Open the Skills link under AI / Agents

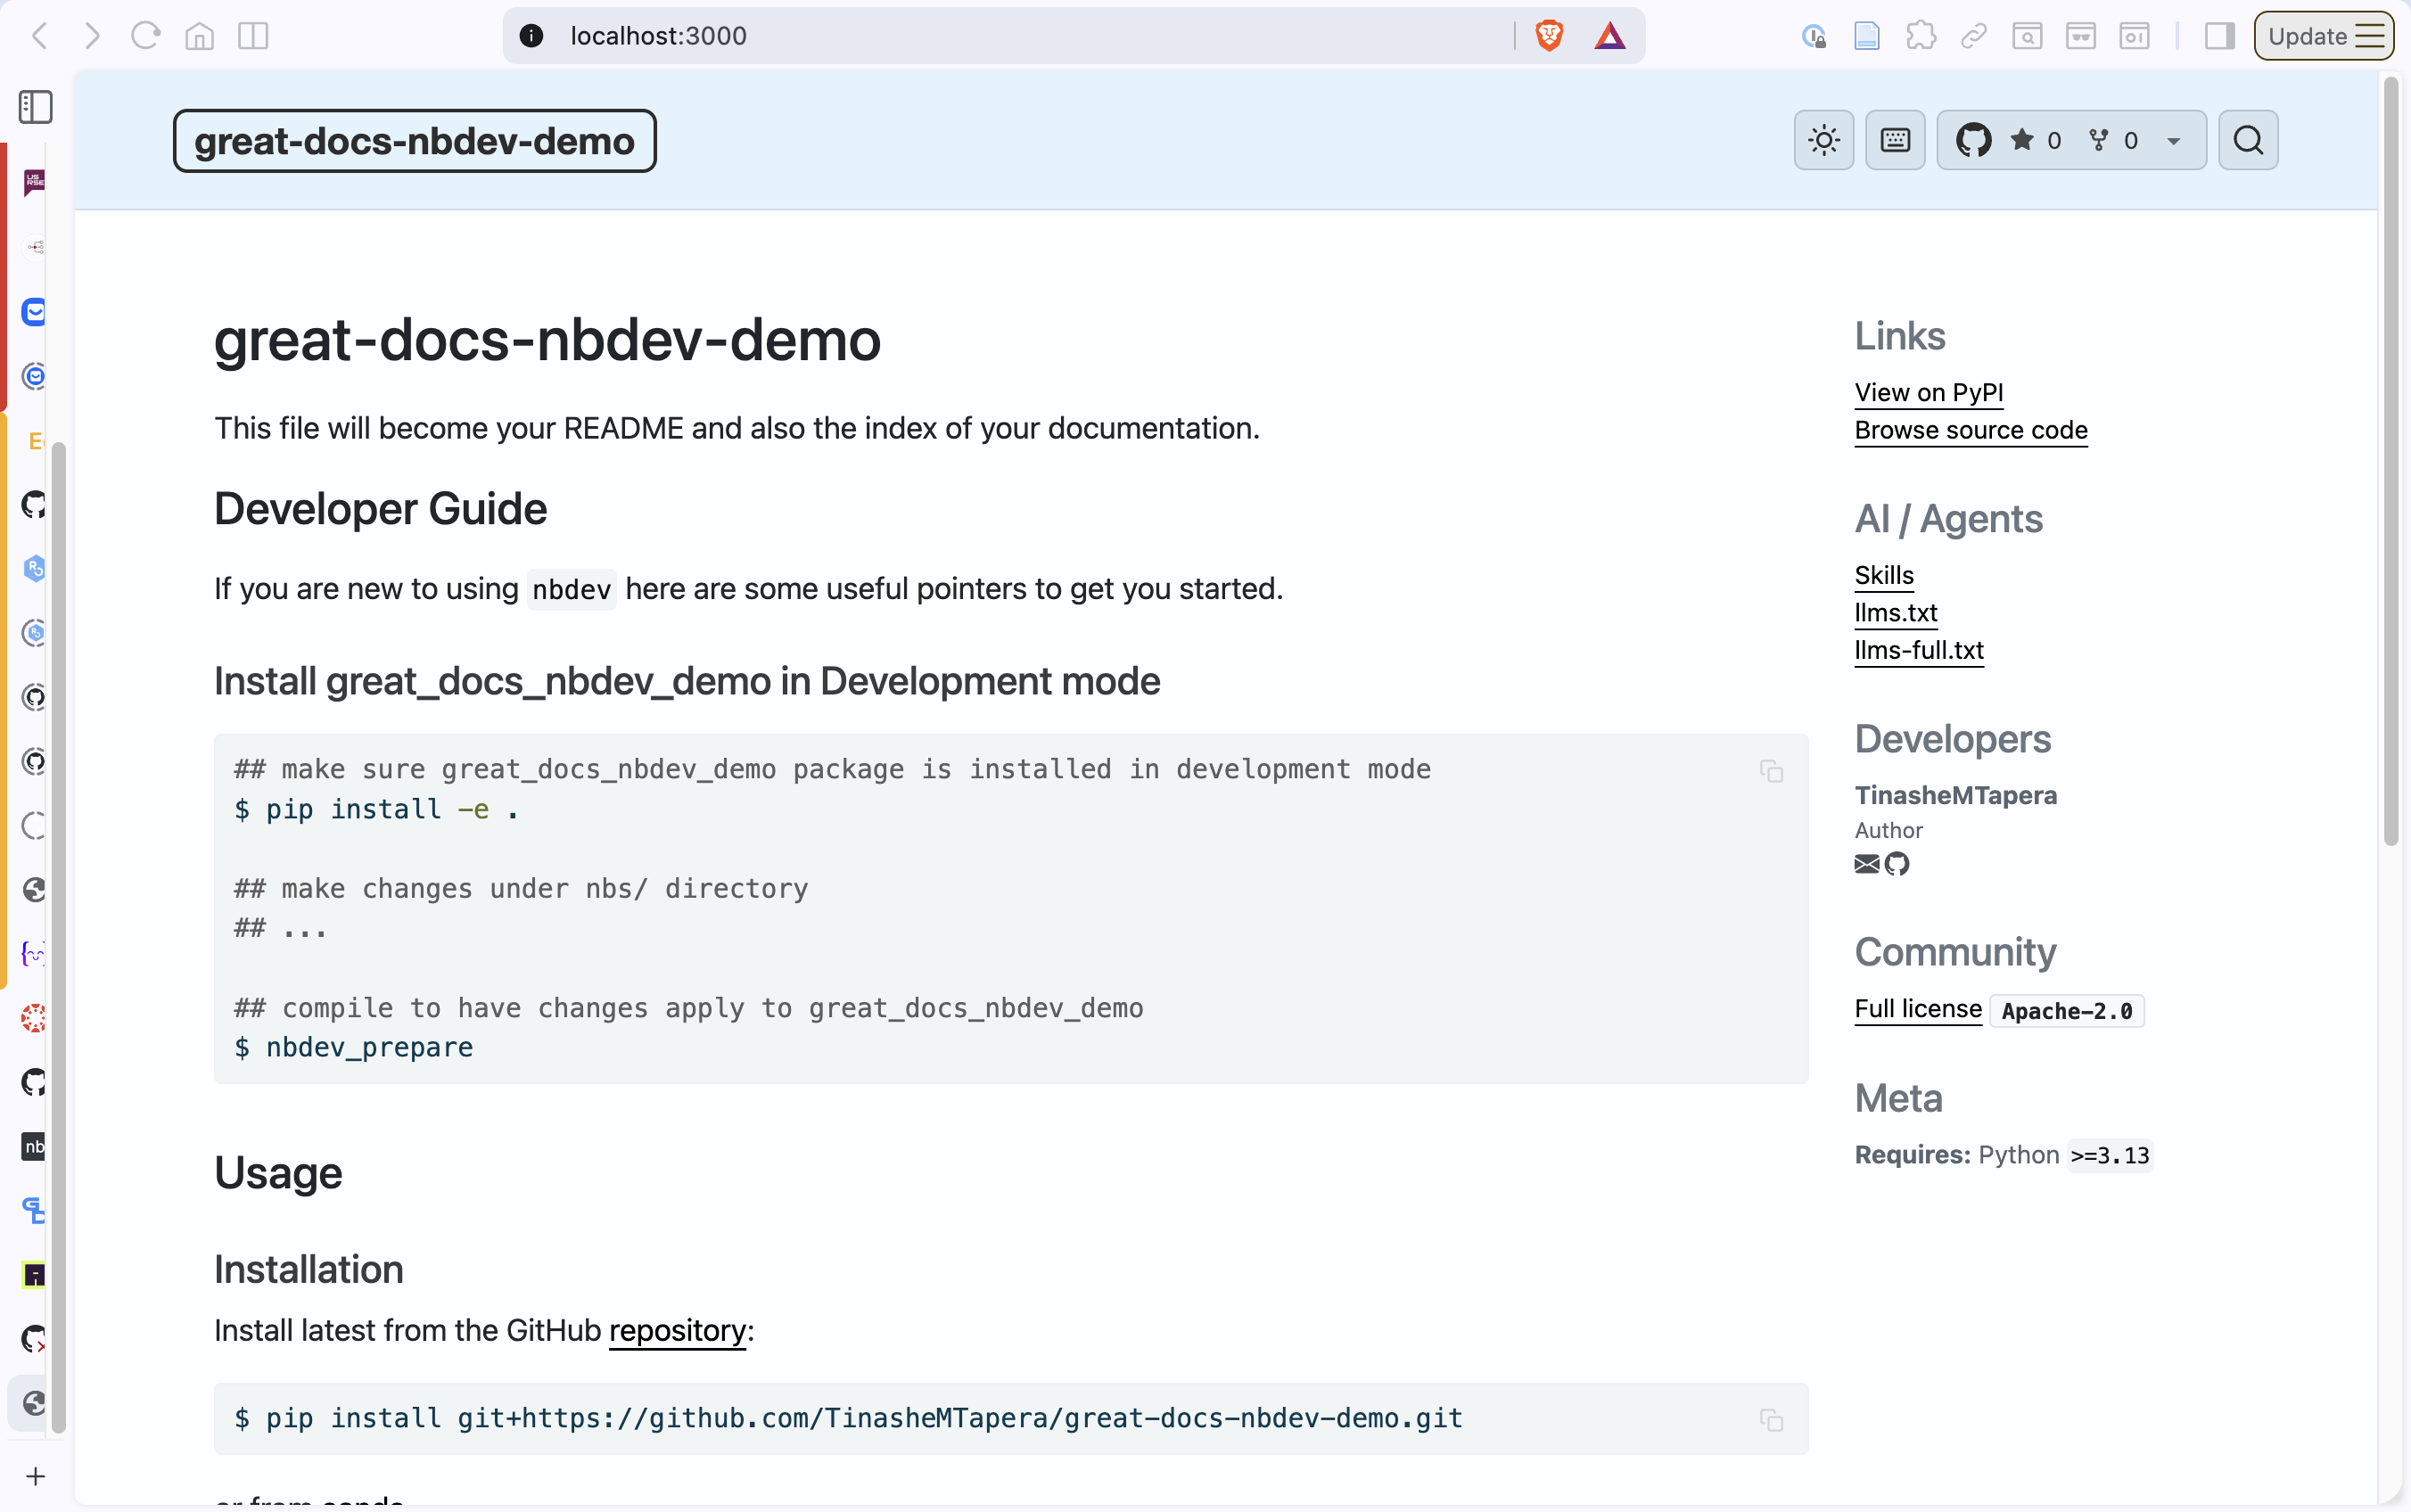pyautogui.click(x=1883, y=575)
